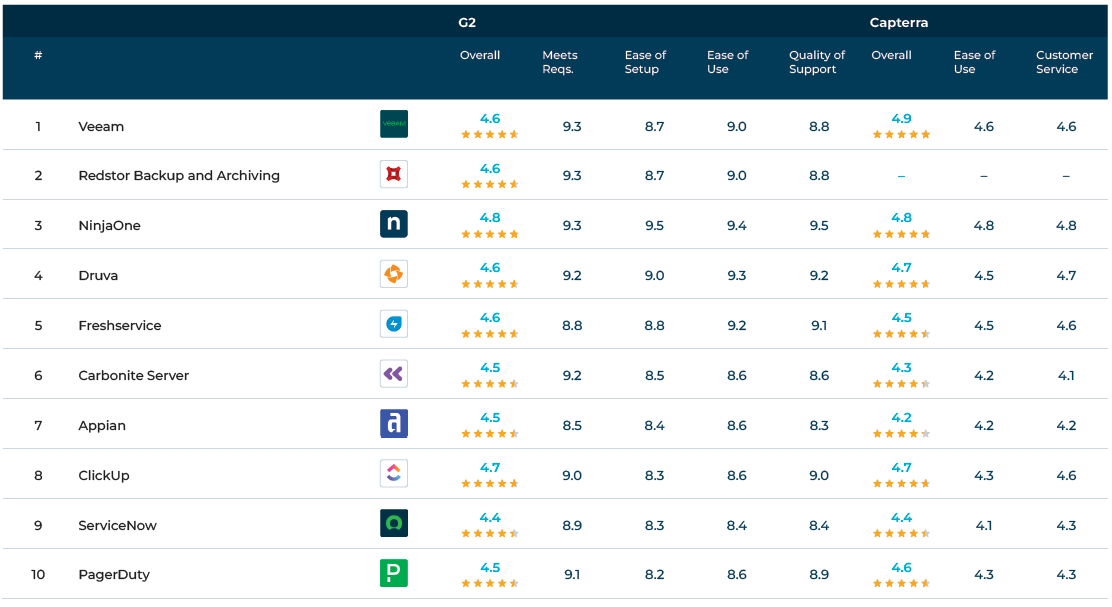Click rank number 10 for PagerDuty

coord(38,575)
